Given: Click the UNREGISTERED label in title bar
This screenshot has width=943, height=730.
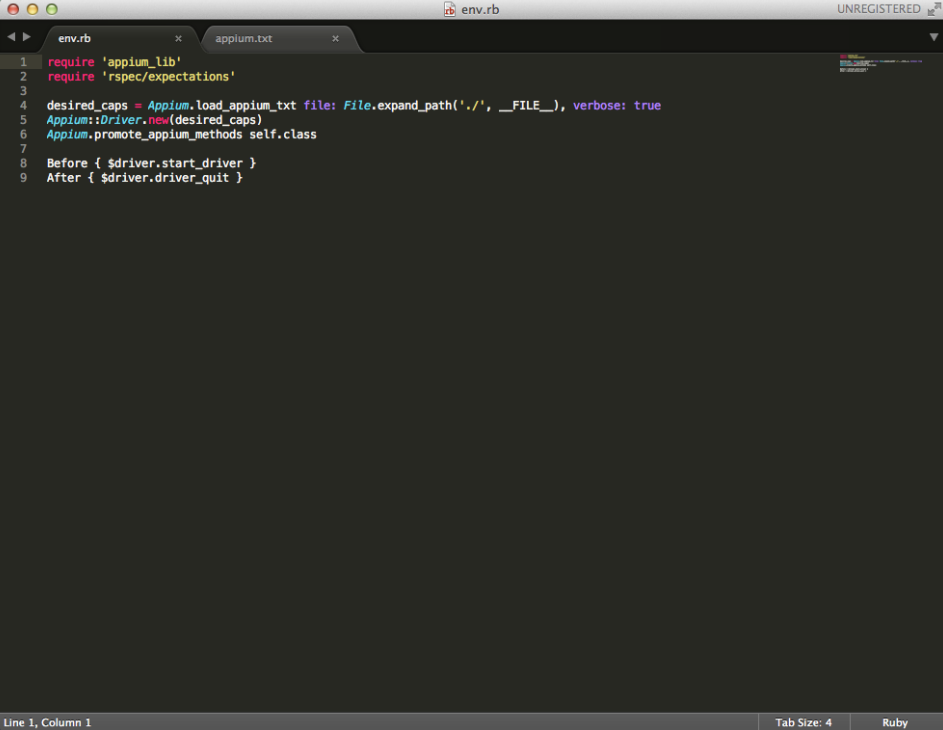Looking at the screenshot, I should [879, 9].
